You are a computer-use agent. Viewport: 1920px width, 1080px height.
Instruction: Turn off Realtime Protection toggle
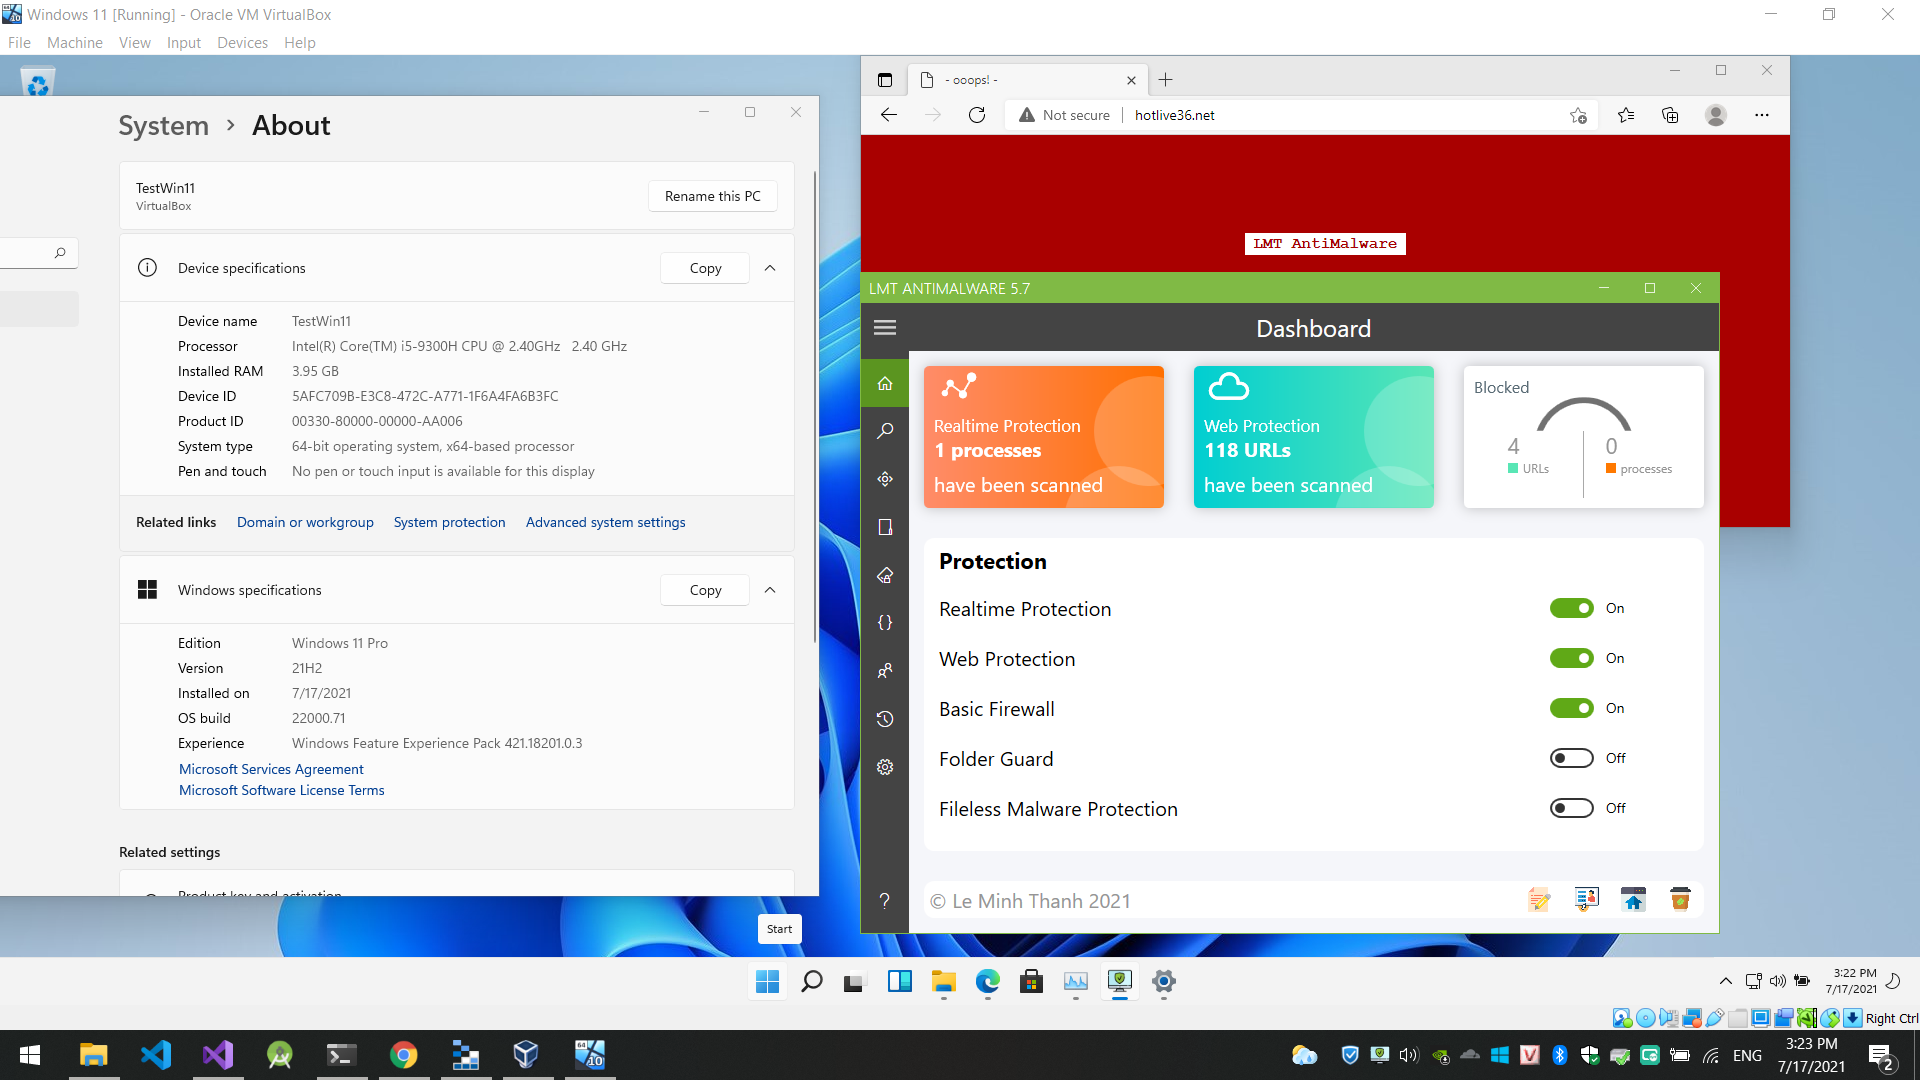click(1571, 608)
